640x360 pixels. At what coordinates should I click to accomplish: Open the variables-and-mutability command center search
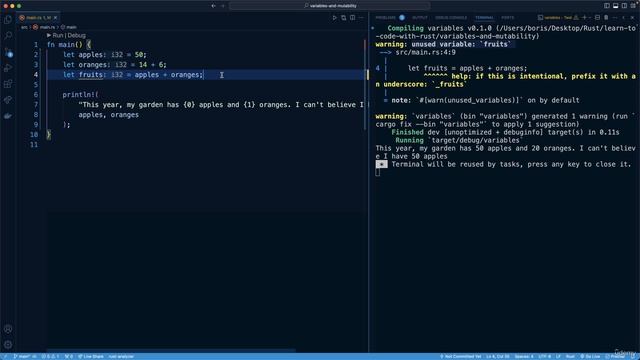tap(330, 6)
